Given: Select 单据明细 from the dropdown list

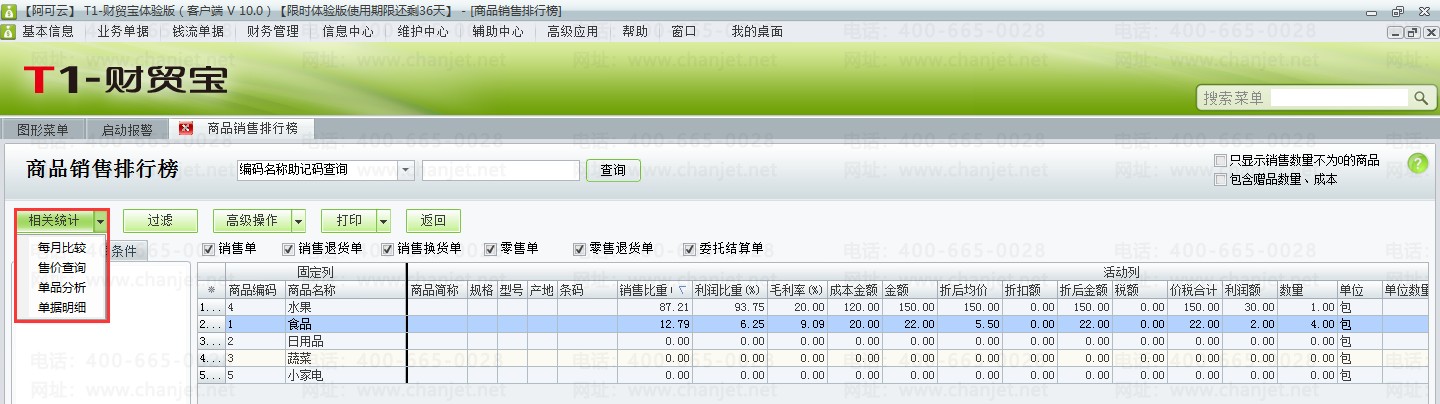Looking at the screenshot, I should pos(62,308).
